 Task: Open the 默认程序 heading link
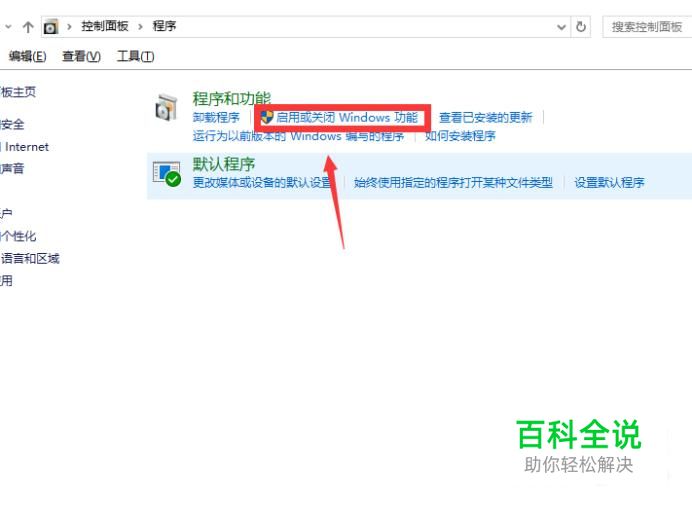pyautogui.click(x=224, y=164)
